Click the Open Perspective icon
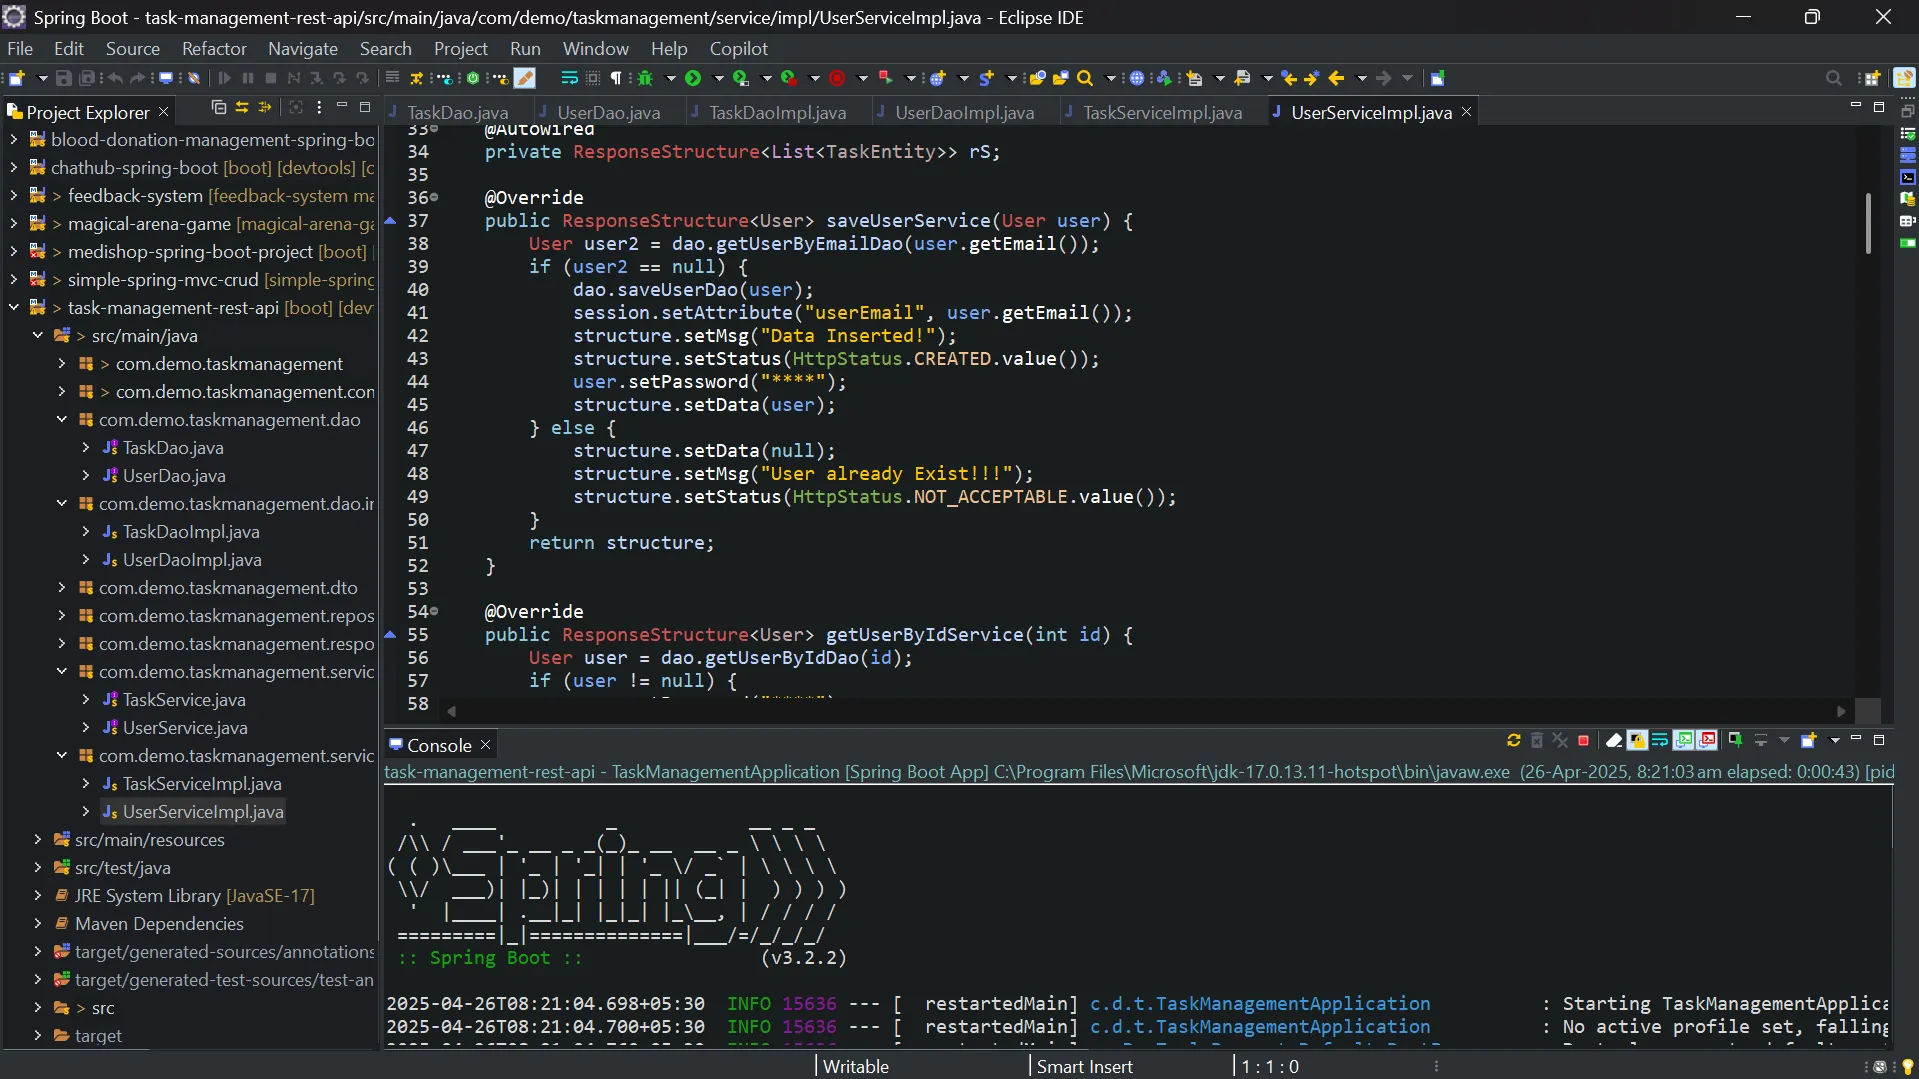 tap(1871, 78)
